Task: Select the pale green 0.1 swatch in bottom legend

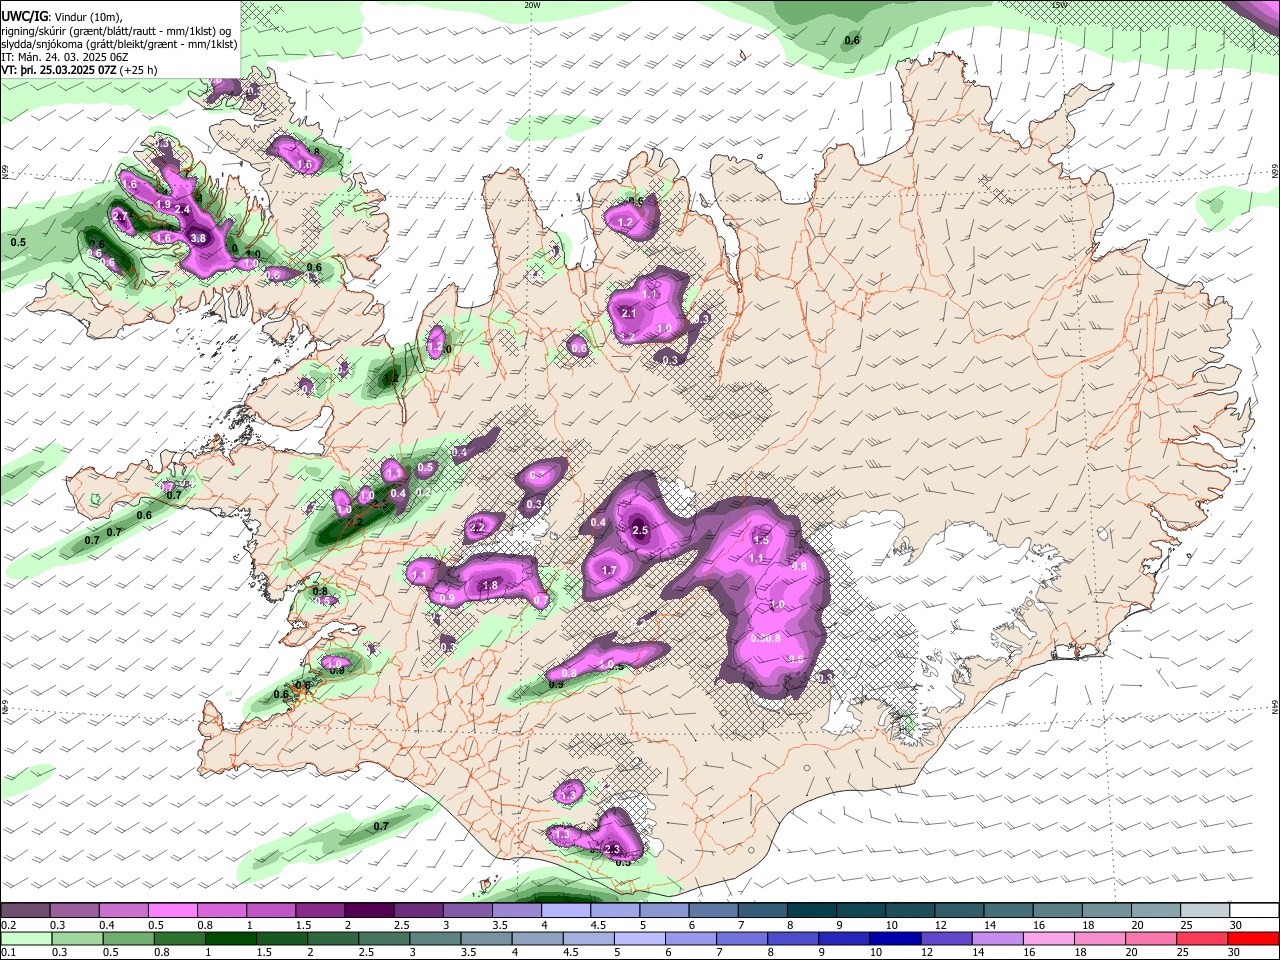Action: click(25, 939)
